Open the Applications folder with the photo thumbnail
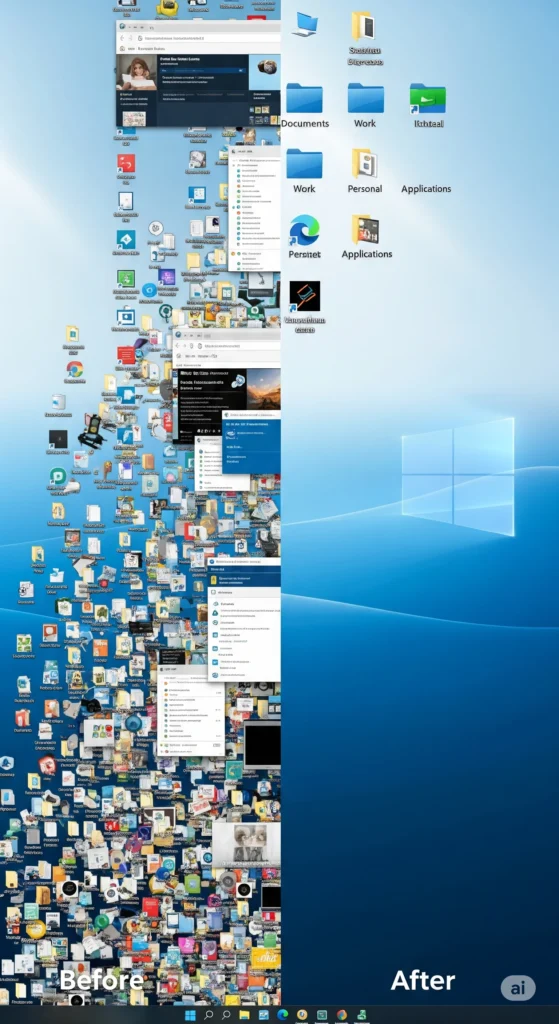The width and height of the screenshot is (559, 1024). click(x=366, y=229)
